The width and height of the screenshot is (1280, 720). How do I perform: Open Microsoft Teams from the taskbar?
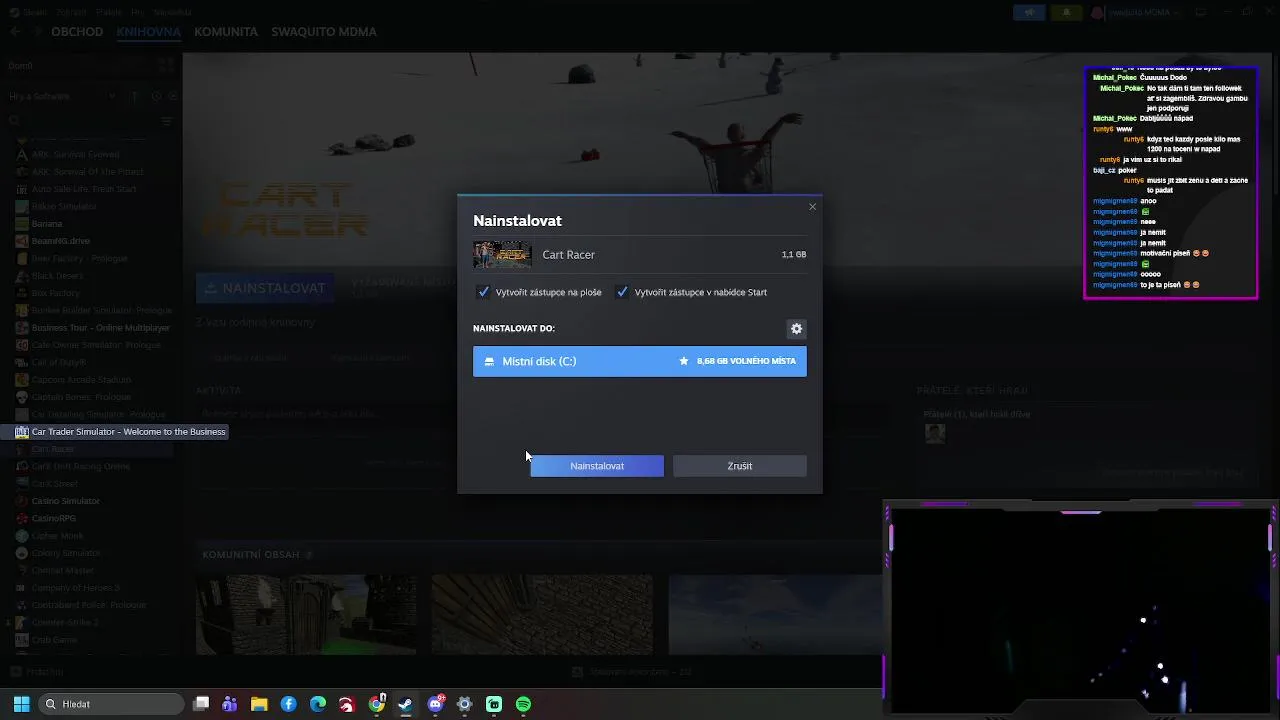(x=230, y=704)
